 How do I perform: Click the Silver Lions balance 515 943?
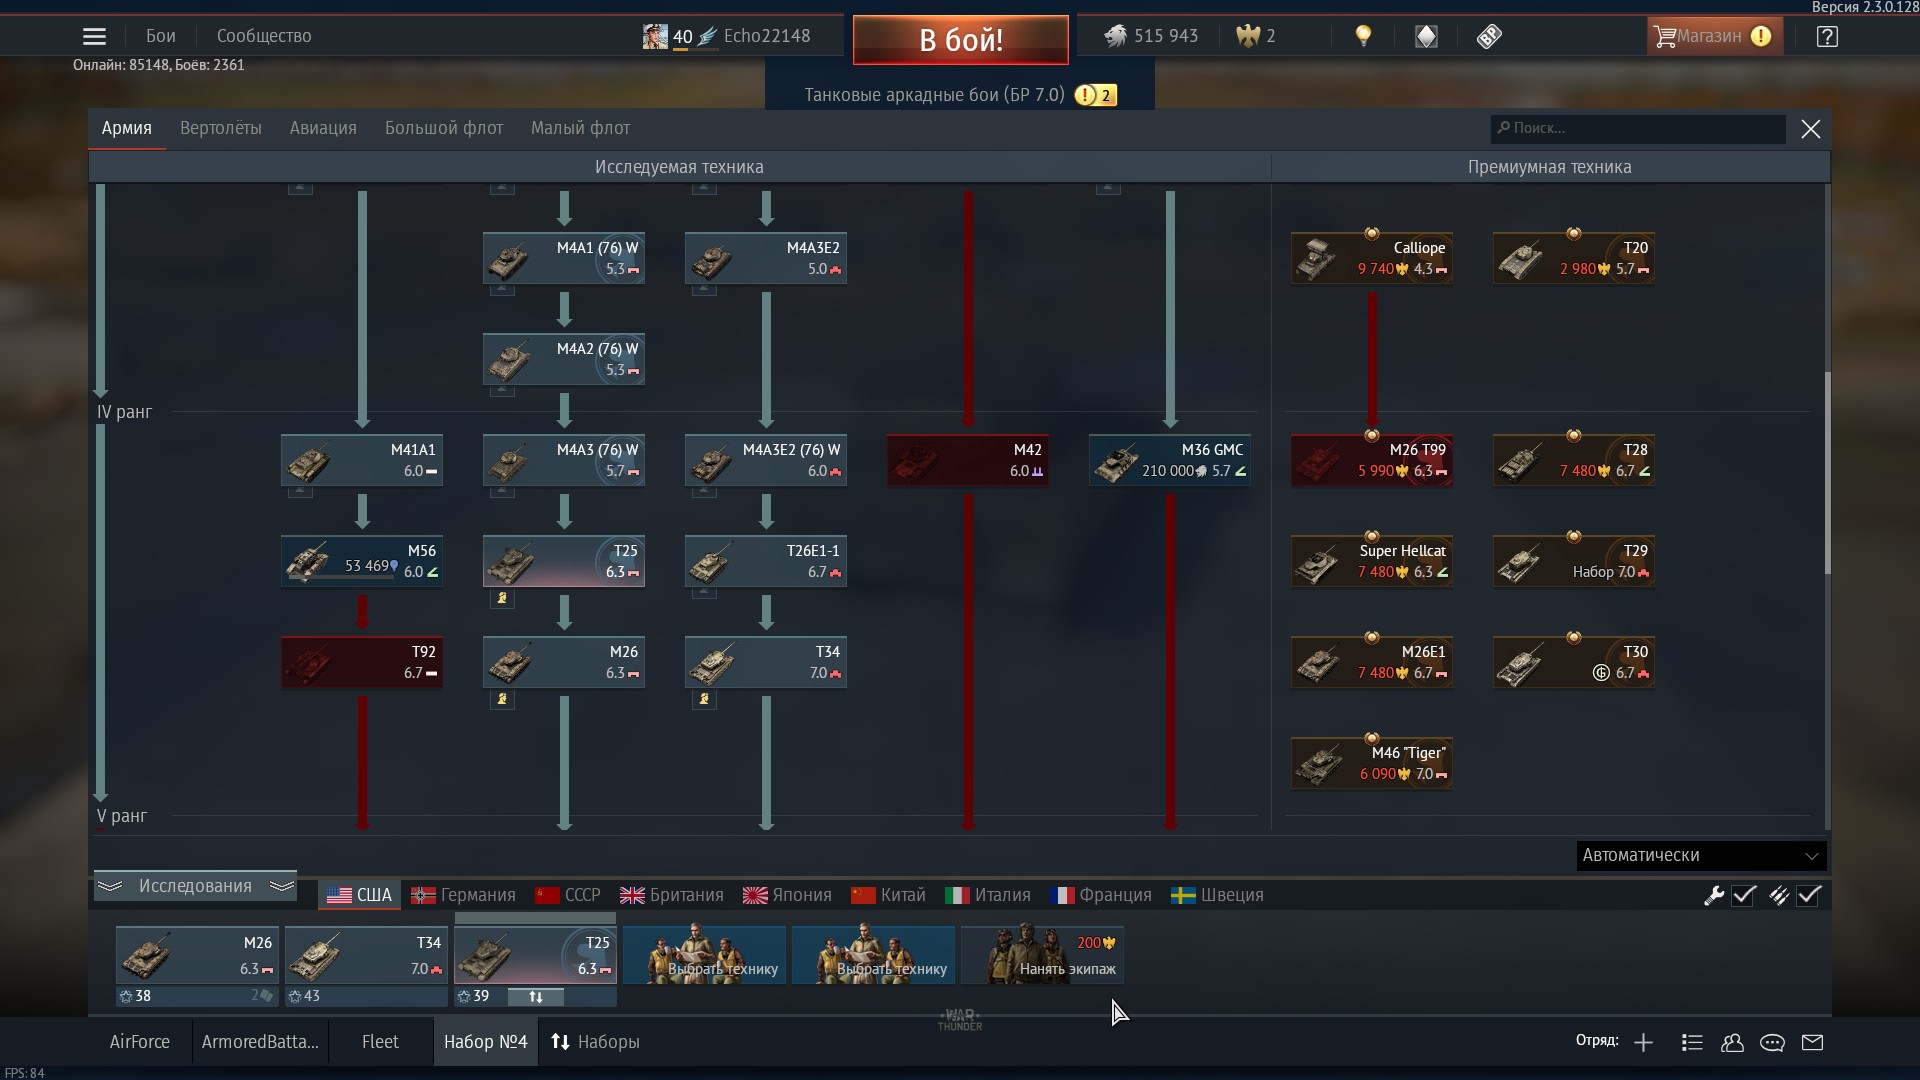tap(1151, 36)
